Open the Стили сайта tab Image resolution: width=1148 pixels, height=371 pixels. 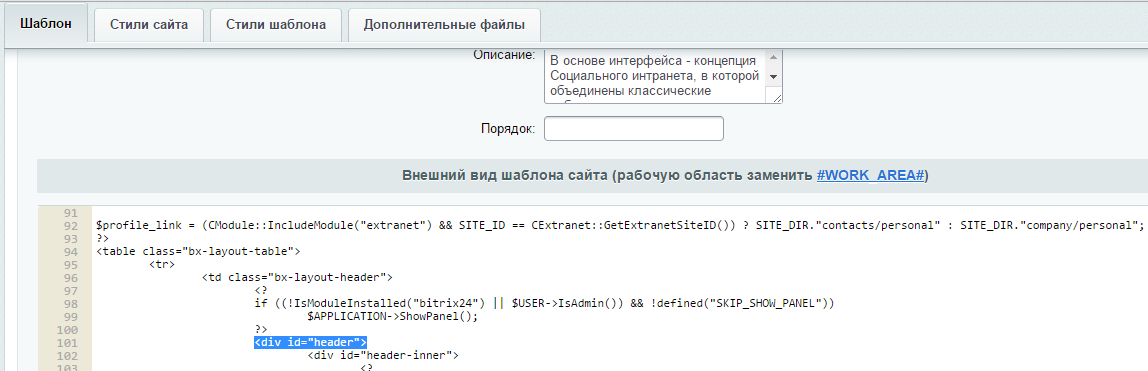pyautogui.click(x=149, y=24)
